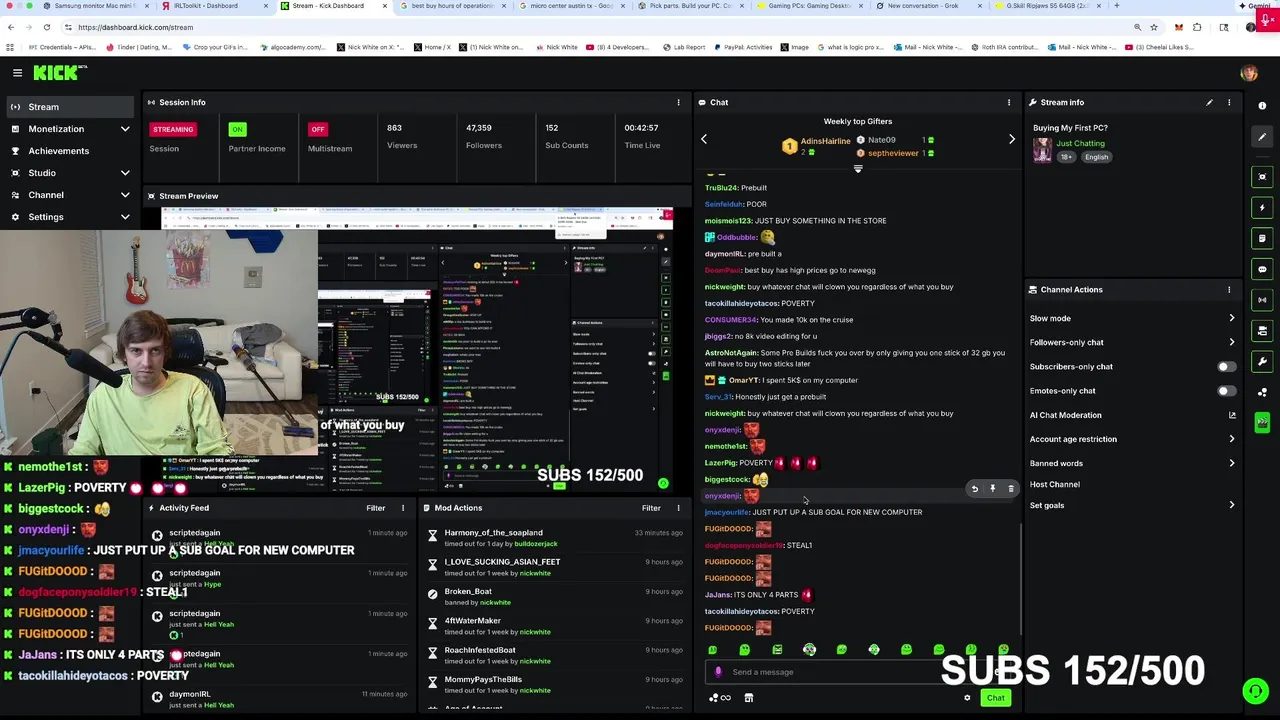Click the info icon in the right sidebar
The height and width of the screenshot is (720, 1280).
pyautogui.click(x=1262, y=106)
